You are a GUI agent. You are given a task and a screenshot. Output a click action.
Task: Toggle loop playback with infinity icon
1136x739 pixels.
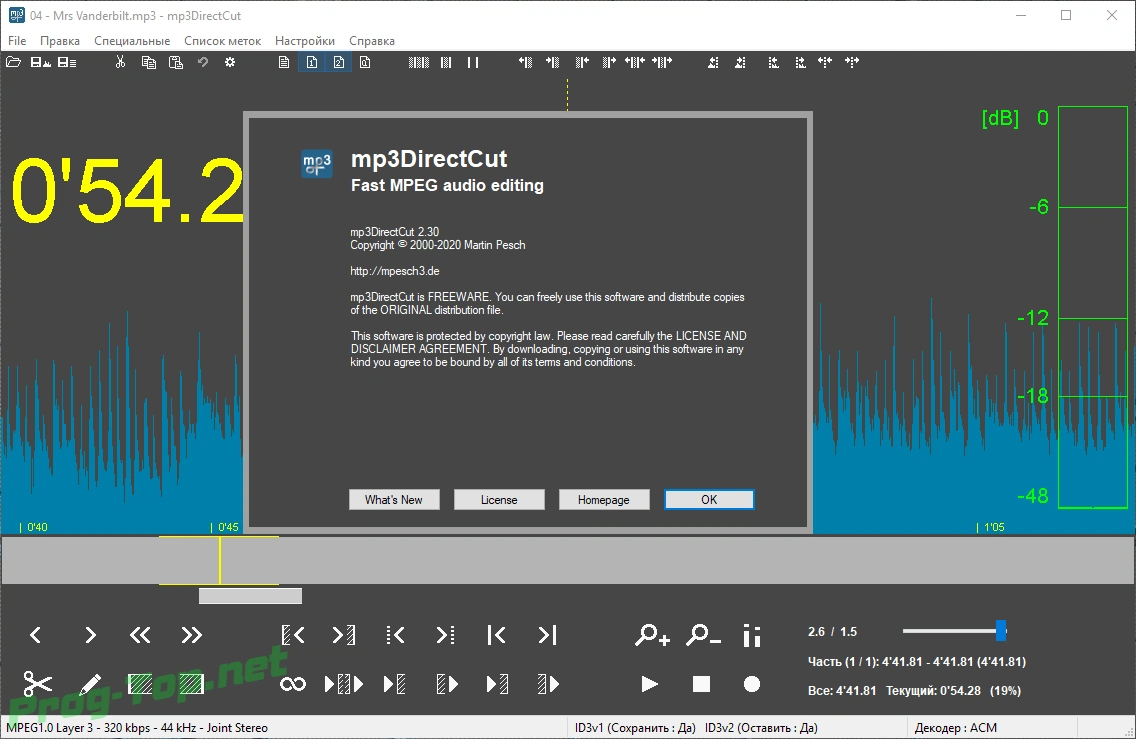(x=293, y=684)
